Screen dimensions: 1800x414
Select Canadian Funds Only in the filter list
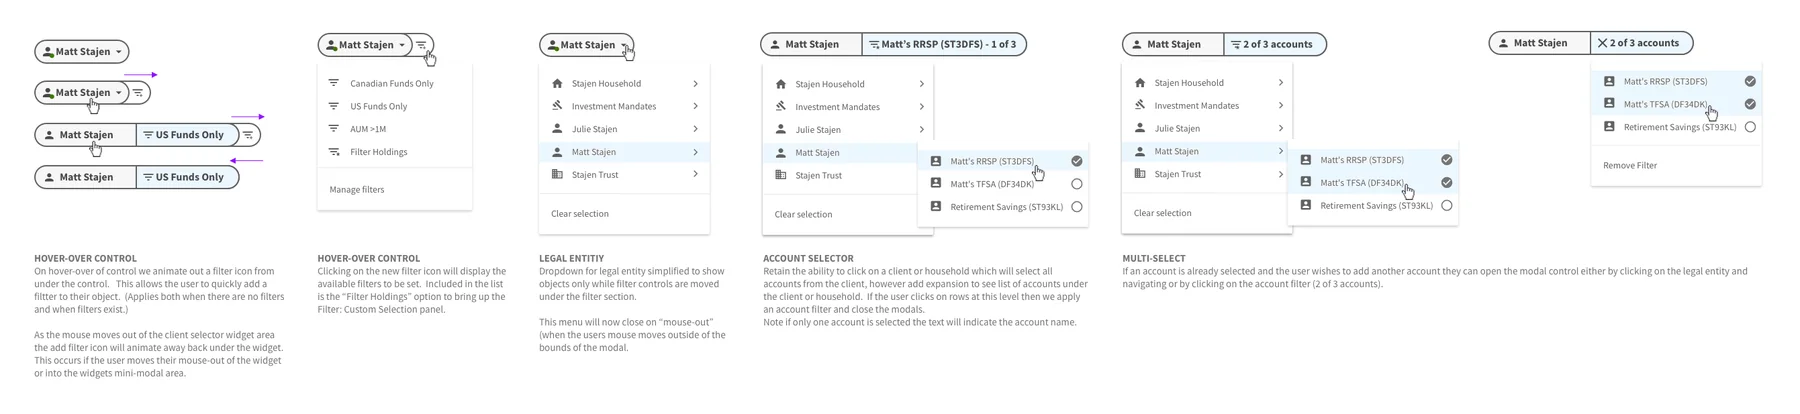coord(394,84)
